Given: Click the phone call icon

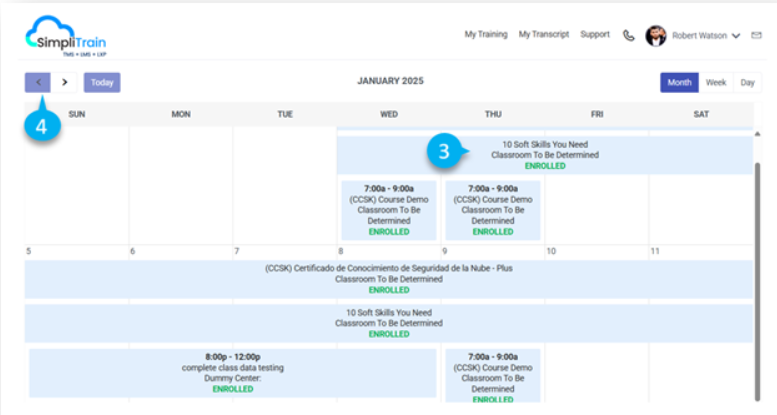Looking at the screenshot, I should coord(629,35).
